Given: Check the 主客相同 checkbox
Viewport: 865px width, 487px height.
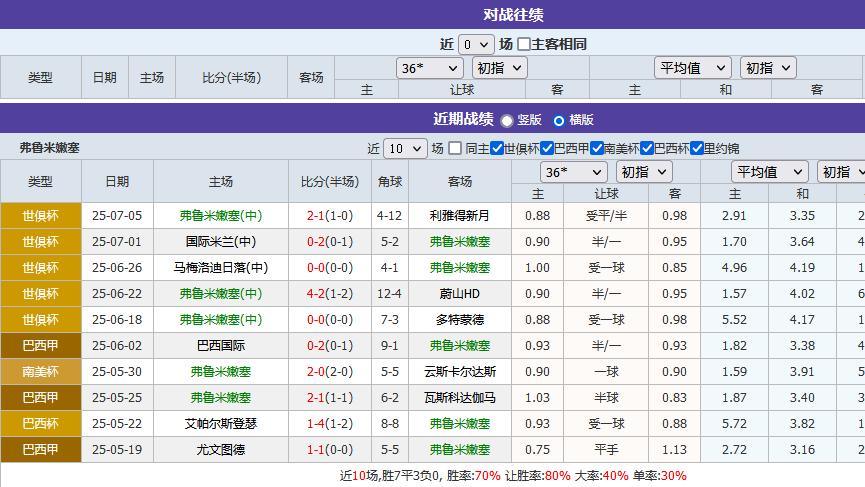Looking at the screenshot, I should 524,44.
